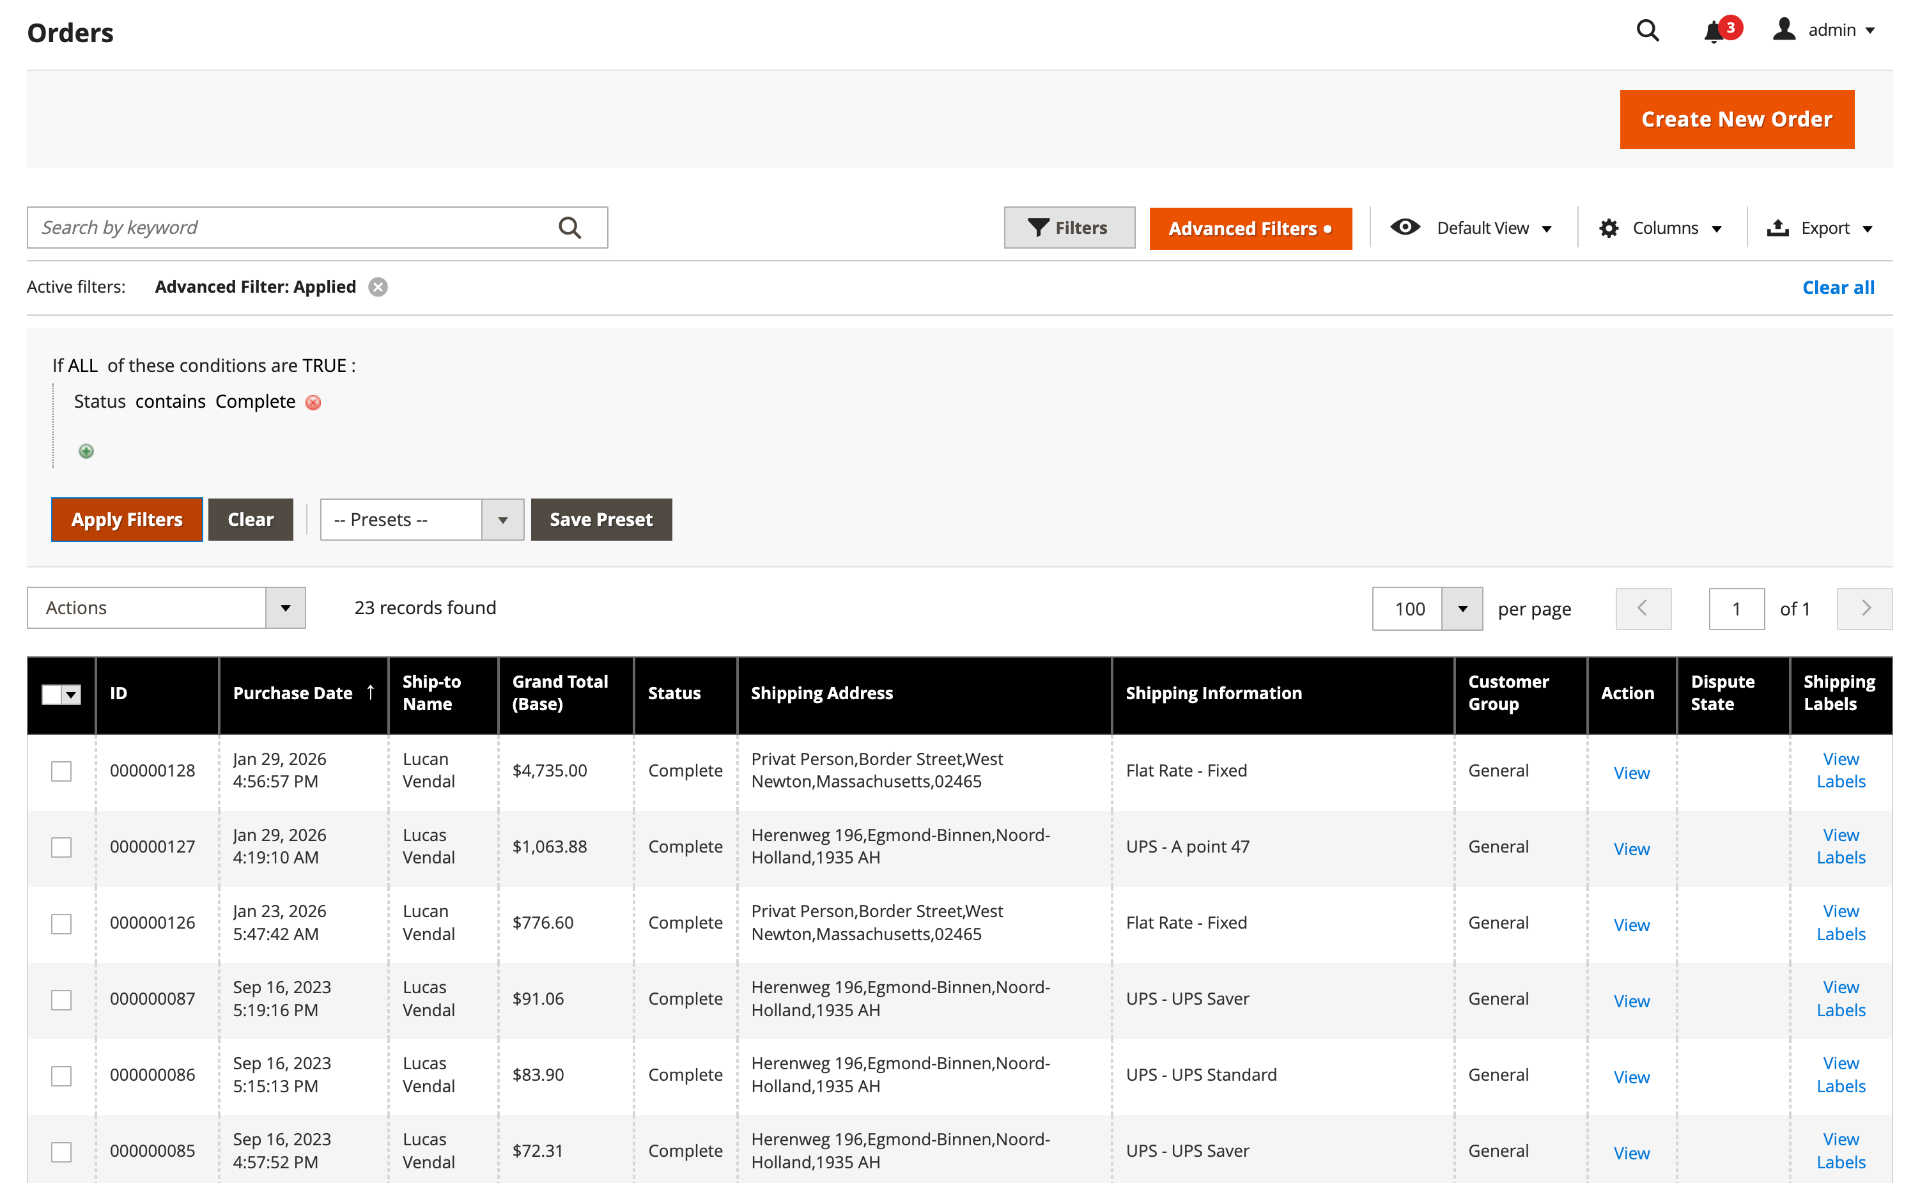View order 000000126

pyautogui.click(x=1631, y=925)
